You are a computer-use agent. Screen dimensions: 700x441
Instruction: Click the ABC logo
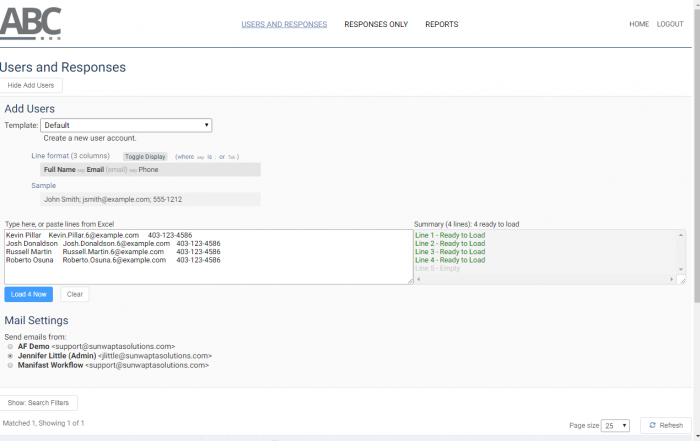[x=31, y=22]
